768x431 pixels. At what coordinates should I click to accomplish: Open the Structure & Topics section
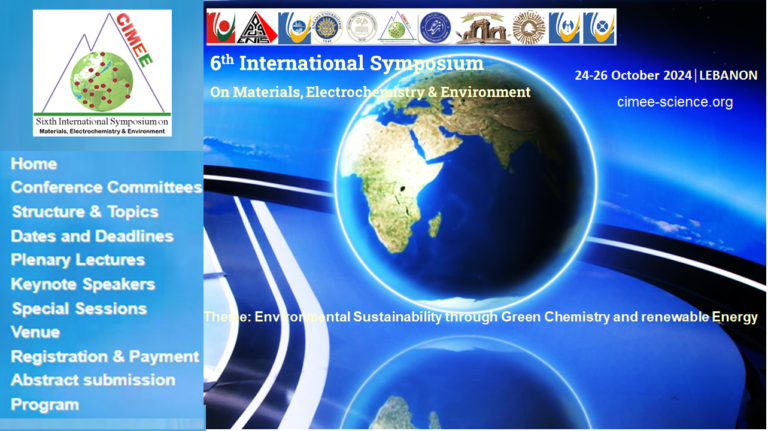(x=85, y=211)
